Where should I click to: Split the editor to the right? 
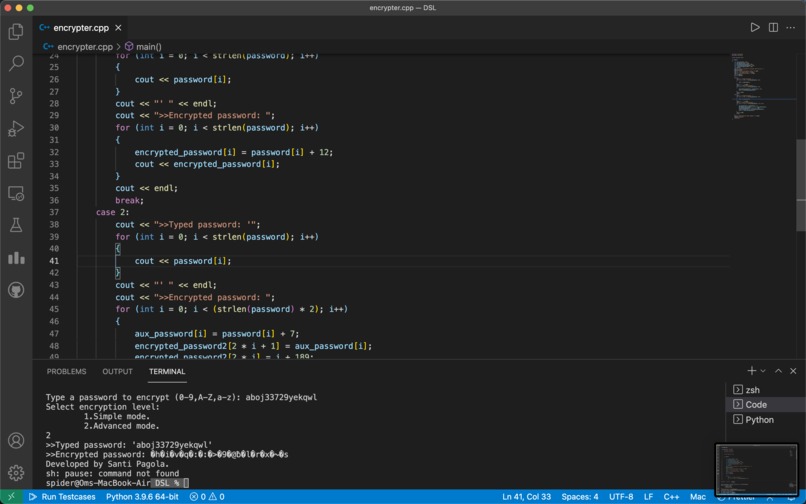pyautogui.click(x=773, y=27)
